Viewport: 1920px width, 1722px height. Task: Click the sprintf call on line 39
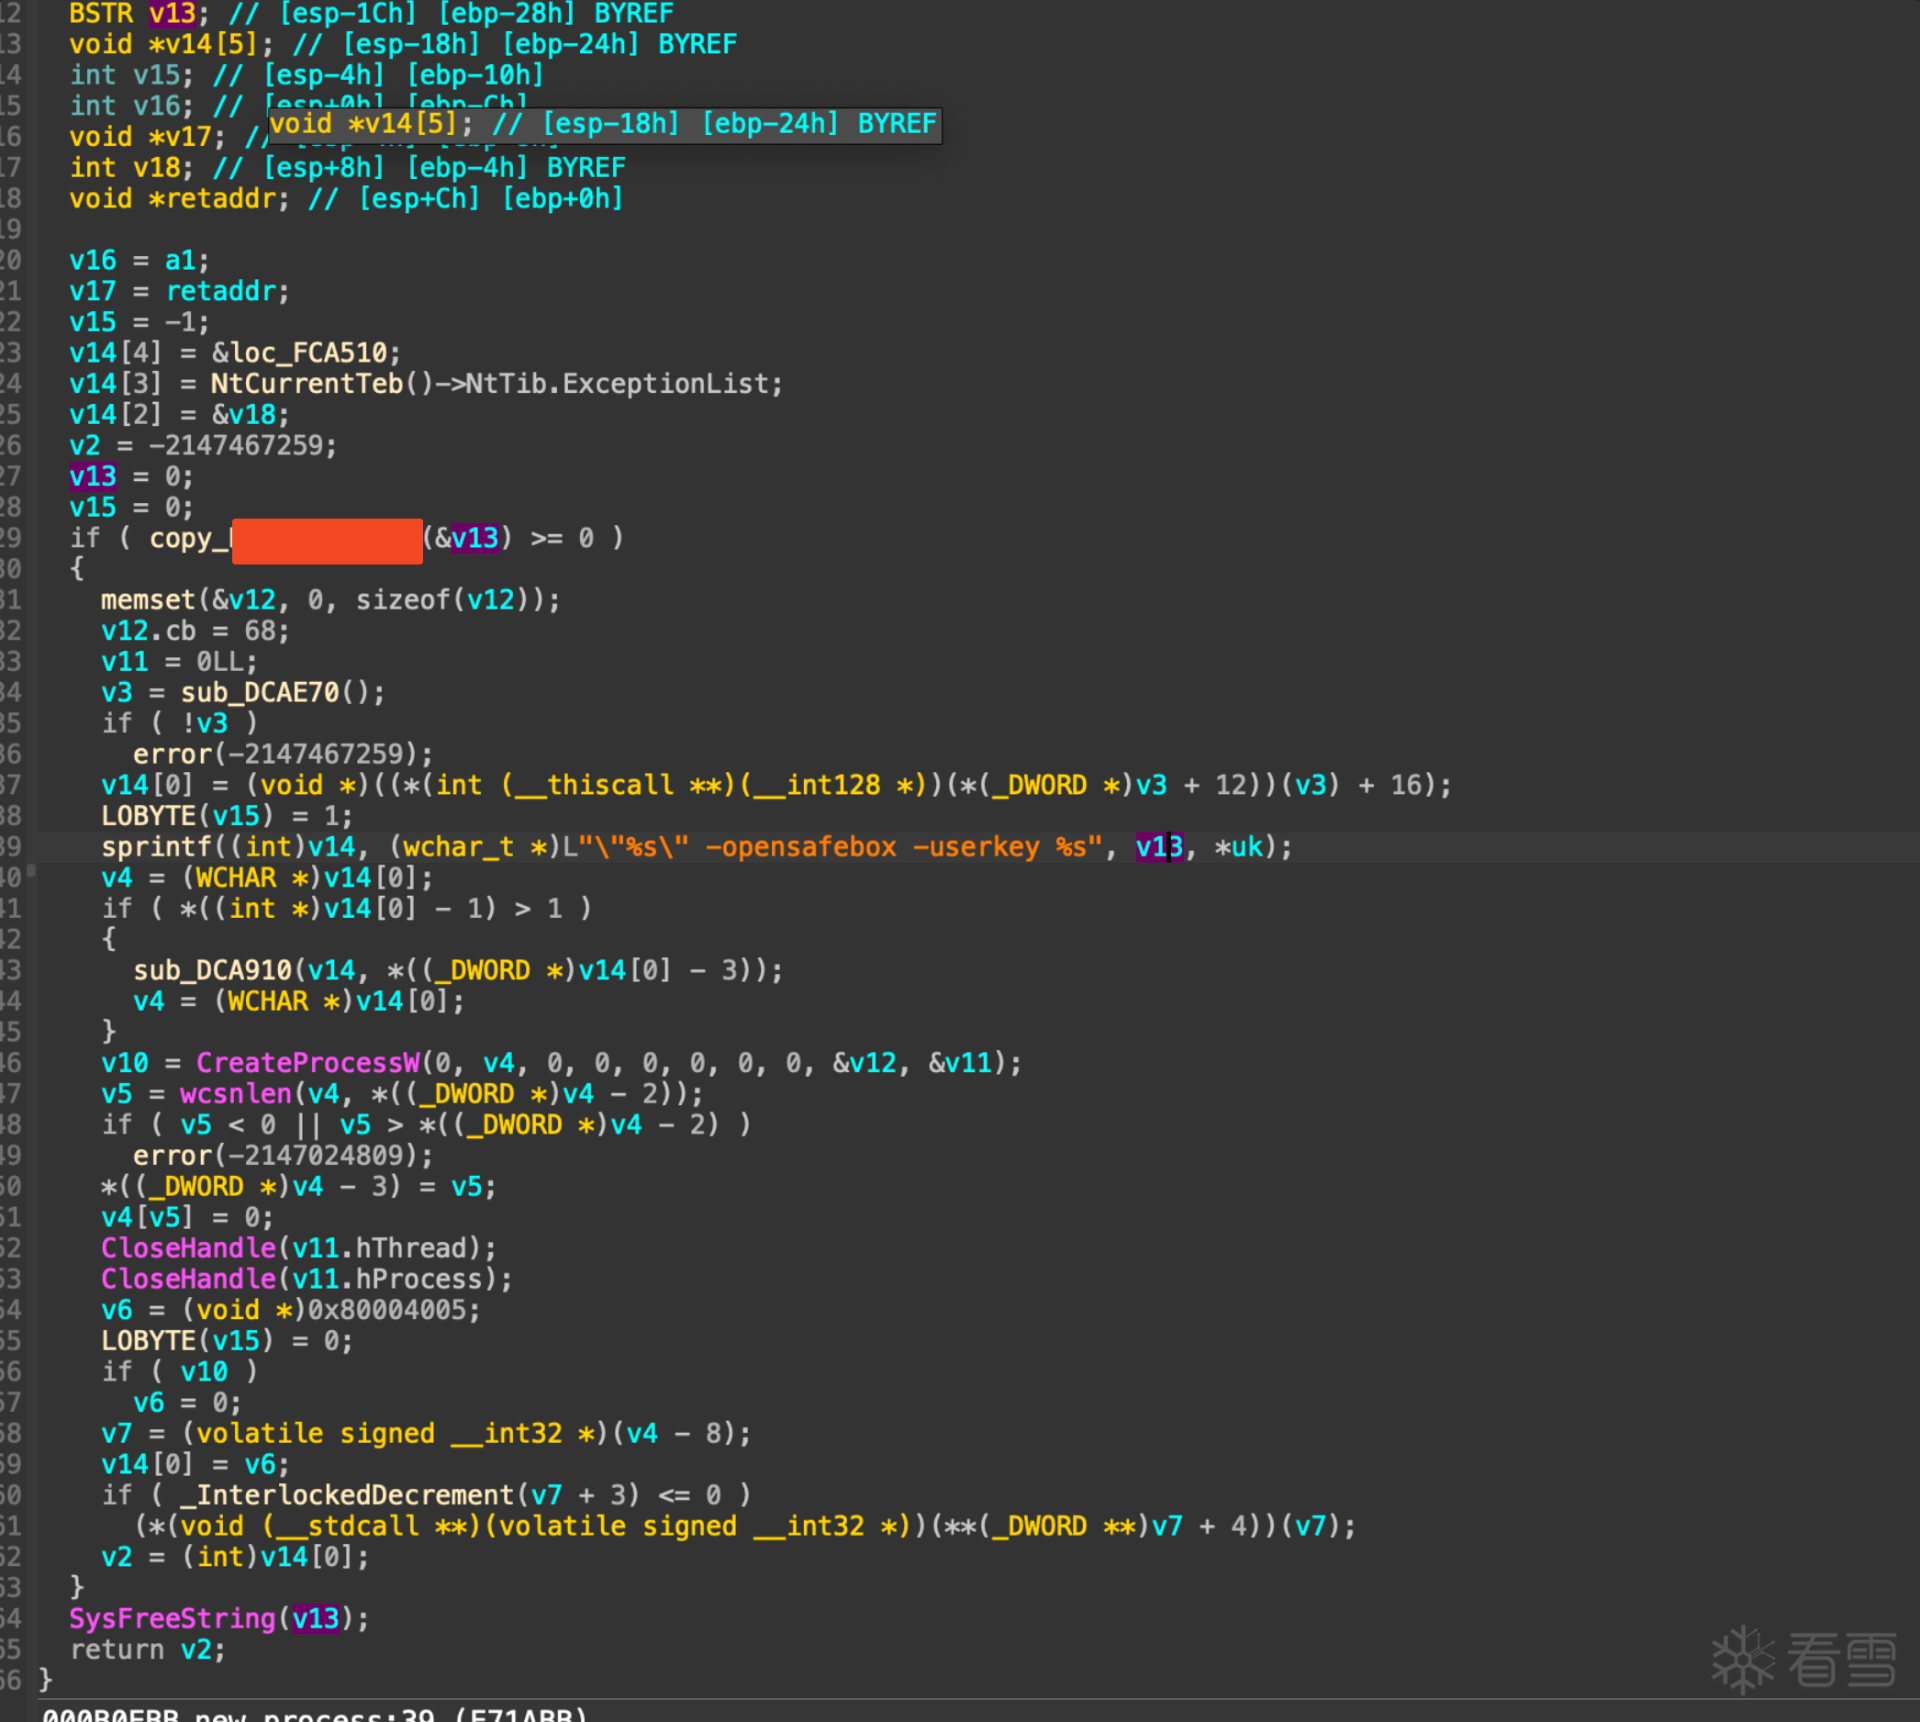click(148, 847)
